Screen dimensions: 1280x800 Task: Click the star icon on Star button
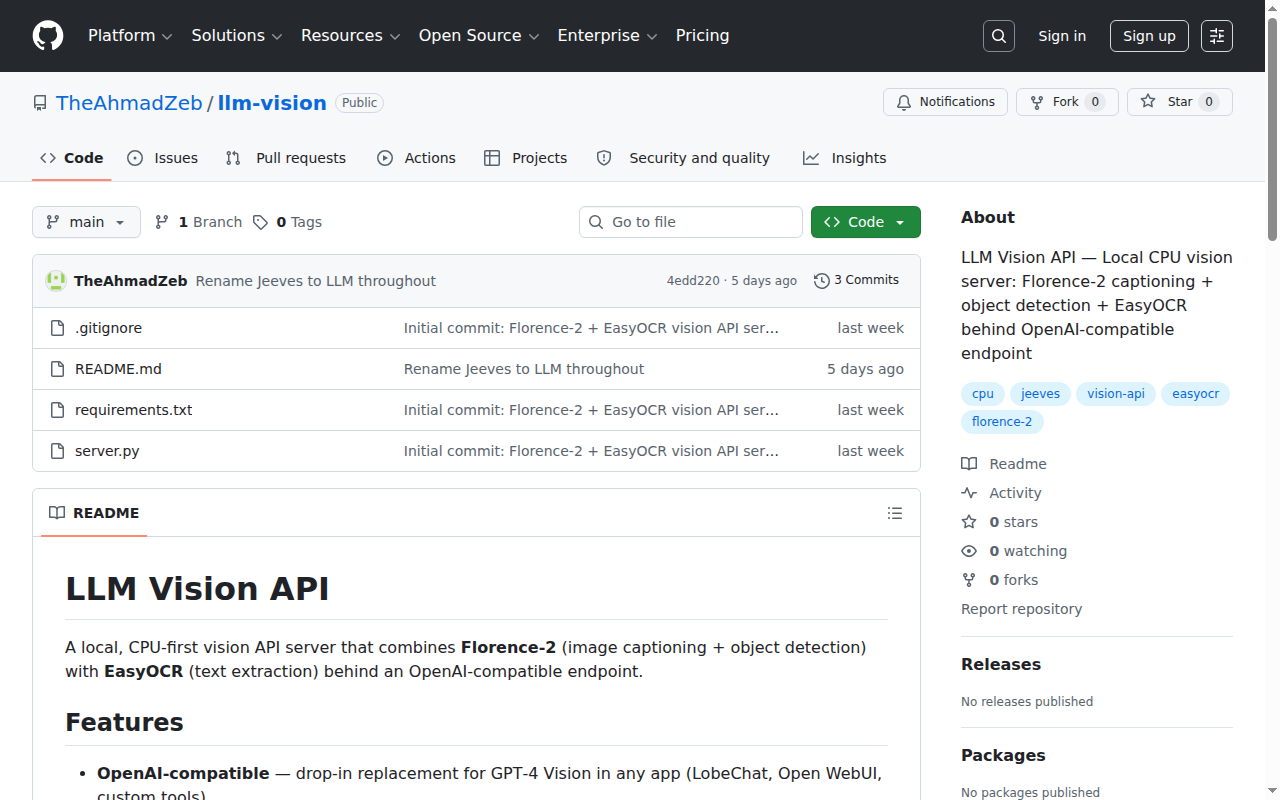[x=1148, y=102]
